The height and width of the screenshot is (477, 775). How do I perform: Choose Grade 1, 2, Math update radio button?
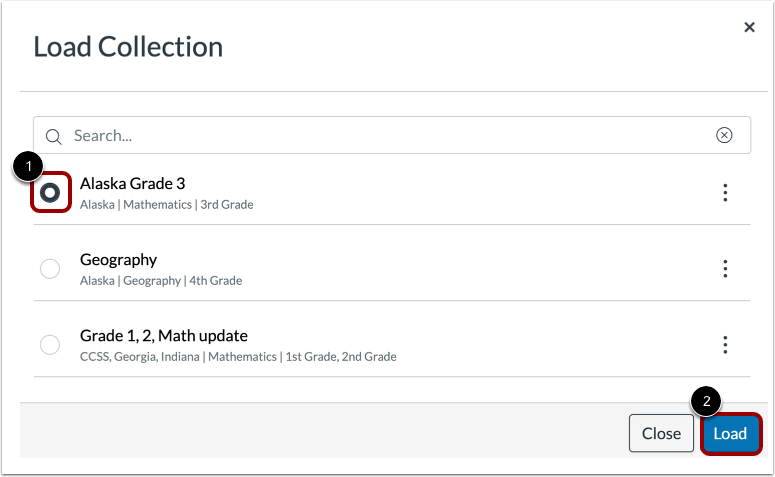tap(50, 345)
